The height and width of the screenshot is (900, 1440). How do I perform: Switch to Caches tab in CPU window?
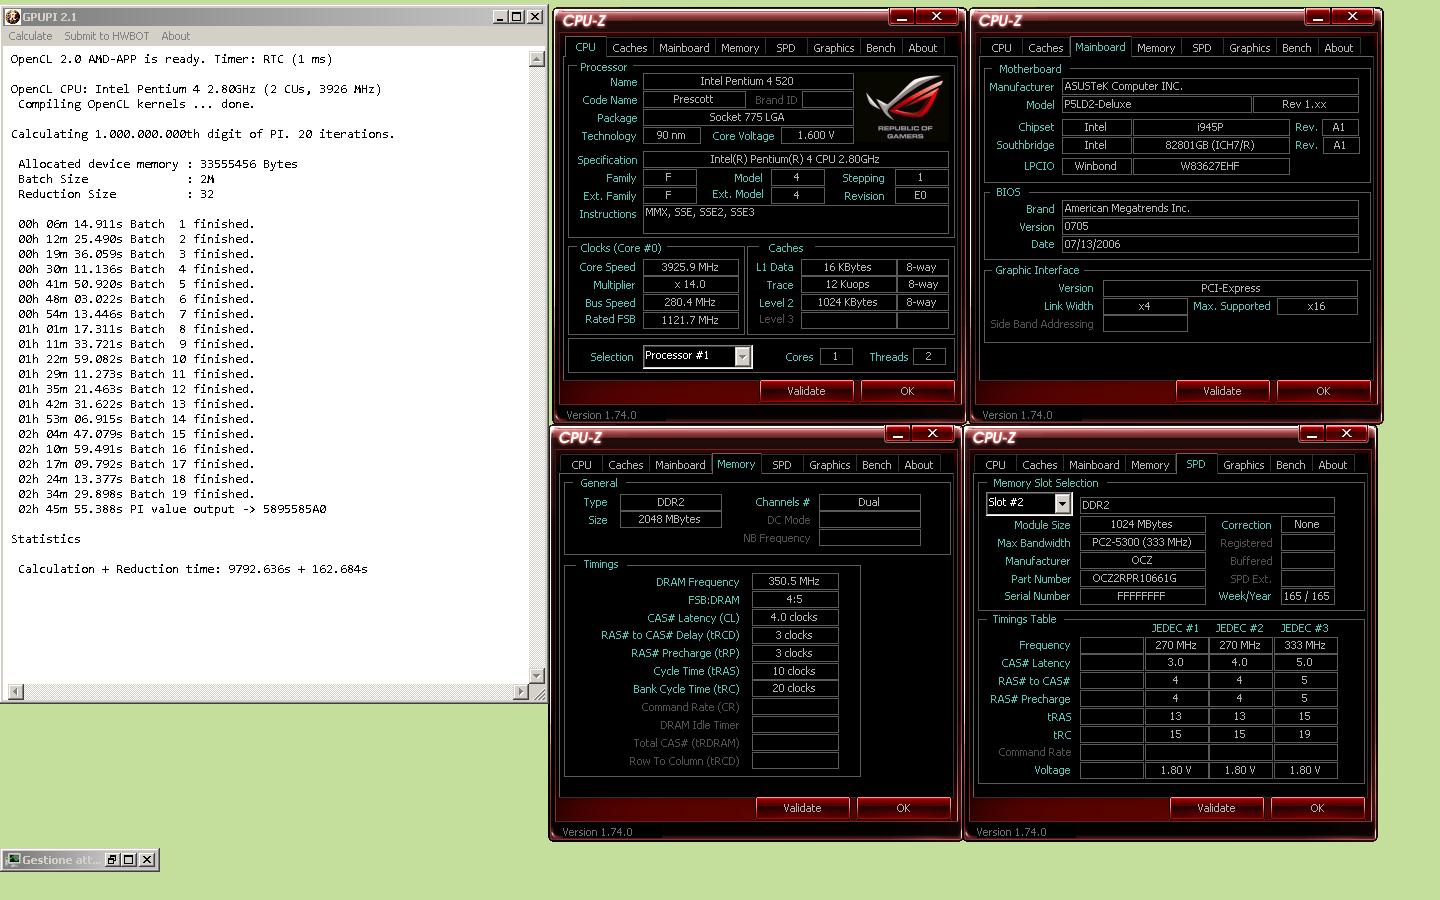tap(629, 48)
